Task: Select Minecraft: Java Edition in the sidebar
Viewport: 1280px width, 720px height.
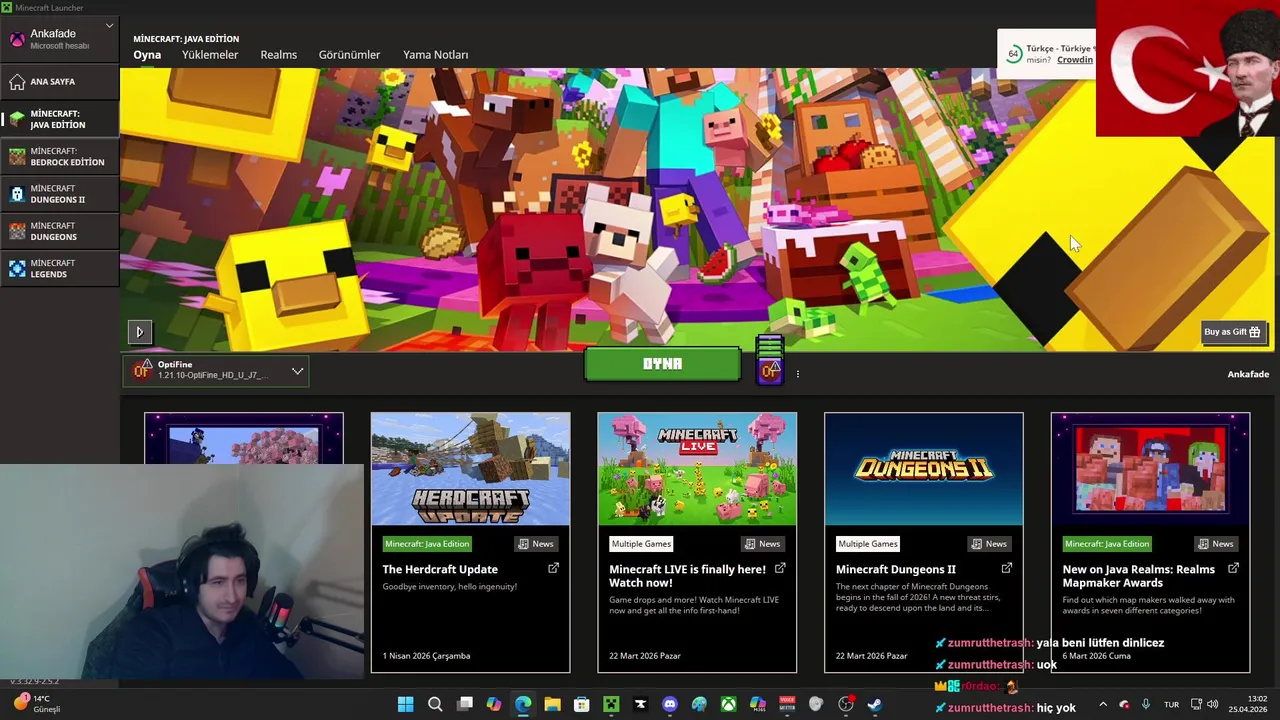Action: [x=60, y=119]
